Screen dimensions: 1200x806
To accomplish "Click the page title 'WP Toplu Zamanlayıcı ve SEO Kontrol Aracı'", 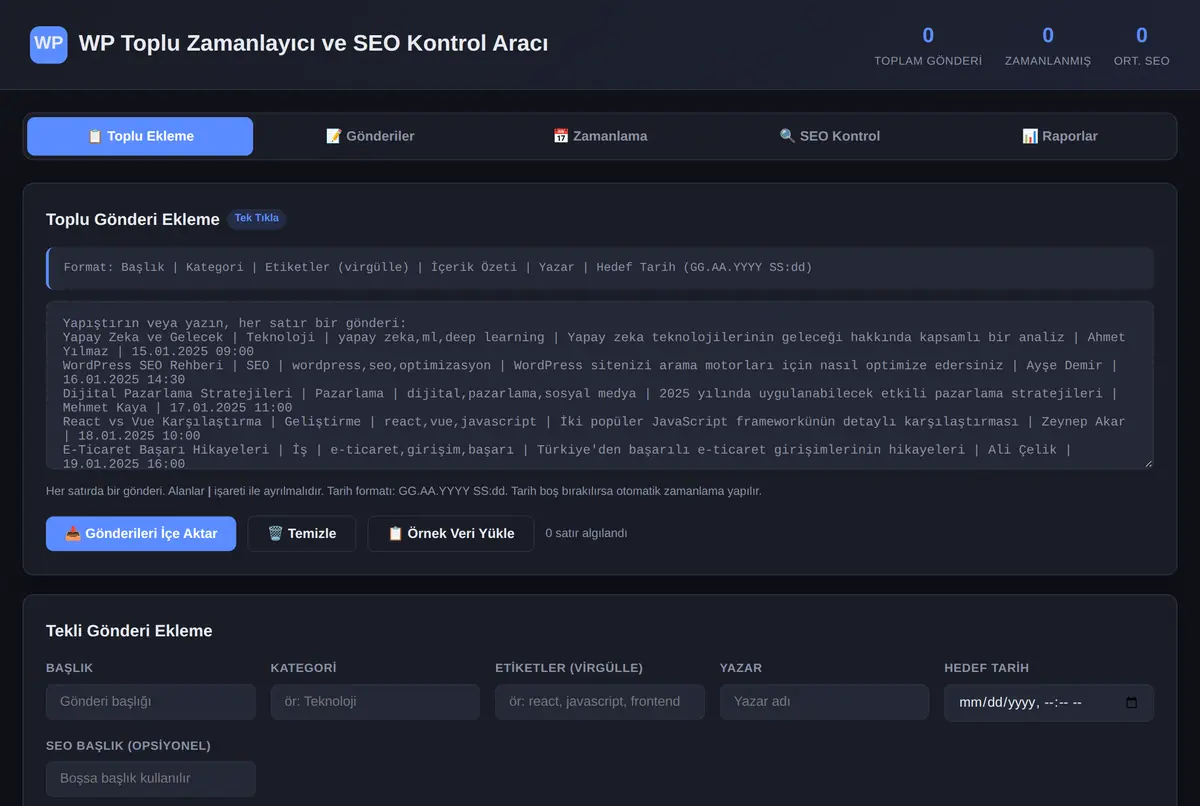I will click(313, 44).
